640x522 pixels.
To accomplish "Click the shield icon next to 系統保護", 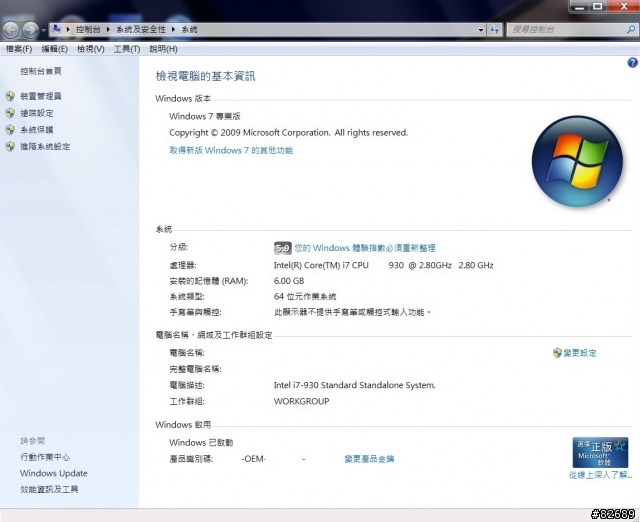I will pos(10,130).
